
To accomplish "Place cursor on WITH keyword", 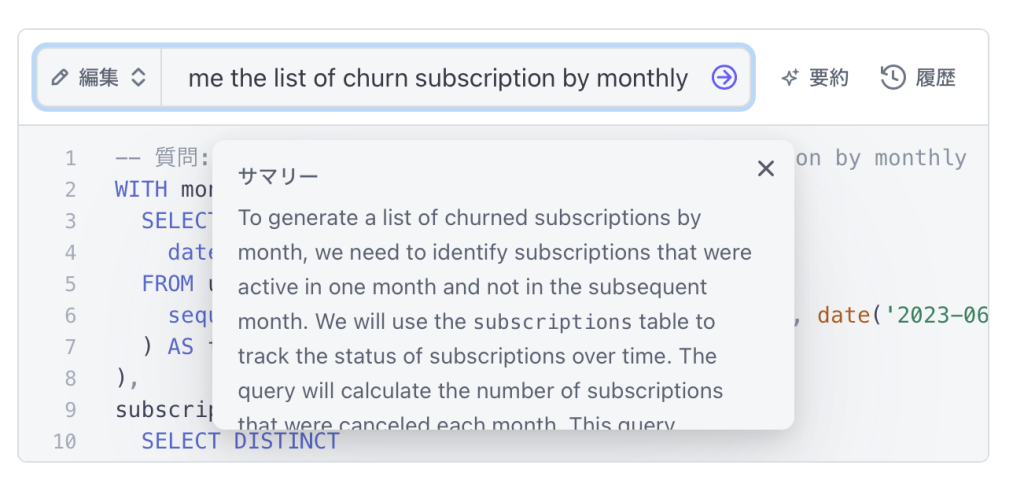I will click(141, 189).
